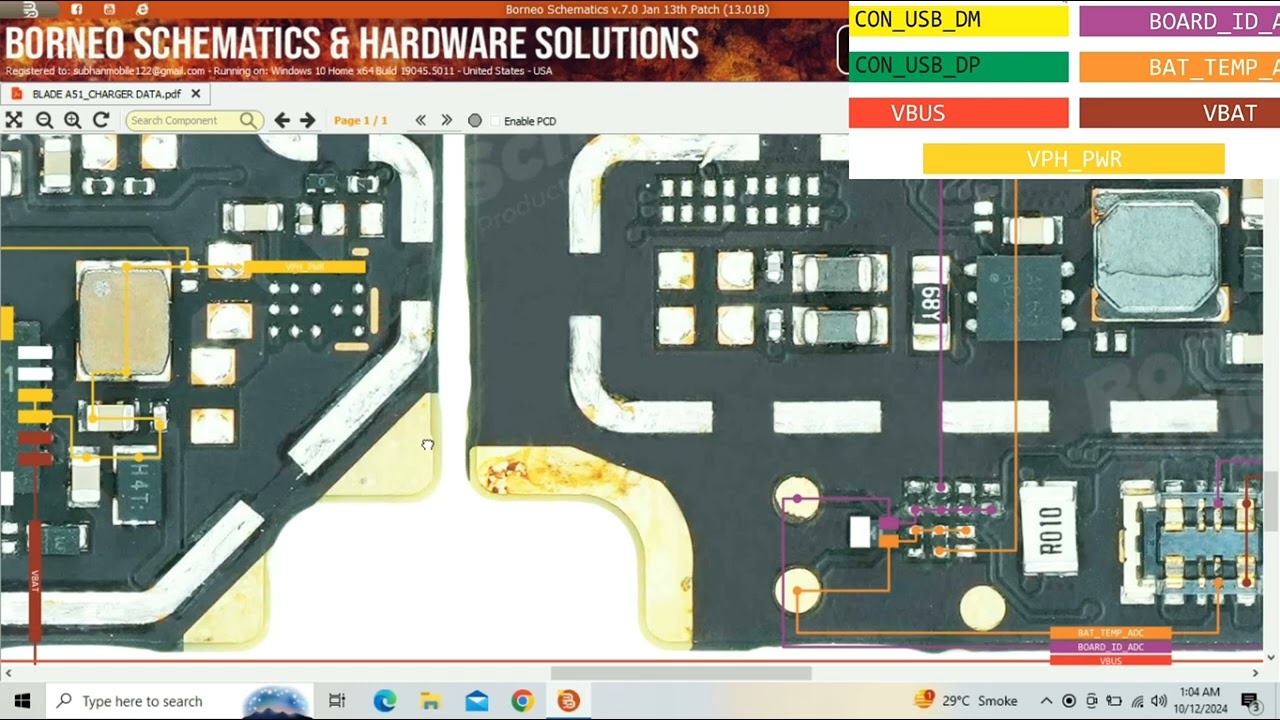This screenshot has width=1280, height=720.
Task: Click the rotate/refresh arrow icon
Action: (x=101, y=120)
